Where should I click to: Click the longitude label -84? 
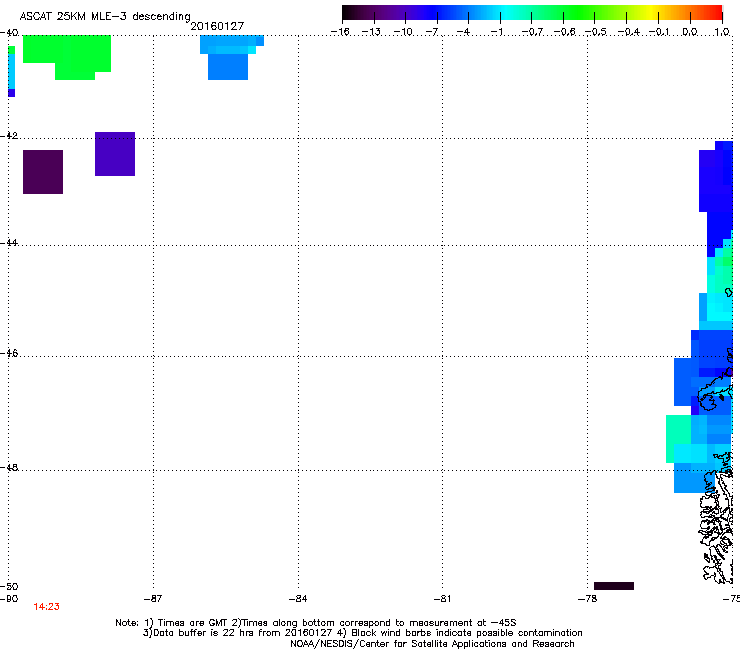point(298,599)
